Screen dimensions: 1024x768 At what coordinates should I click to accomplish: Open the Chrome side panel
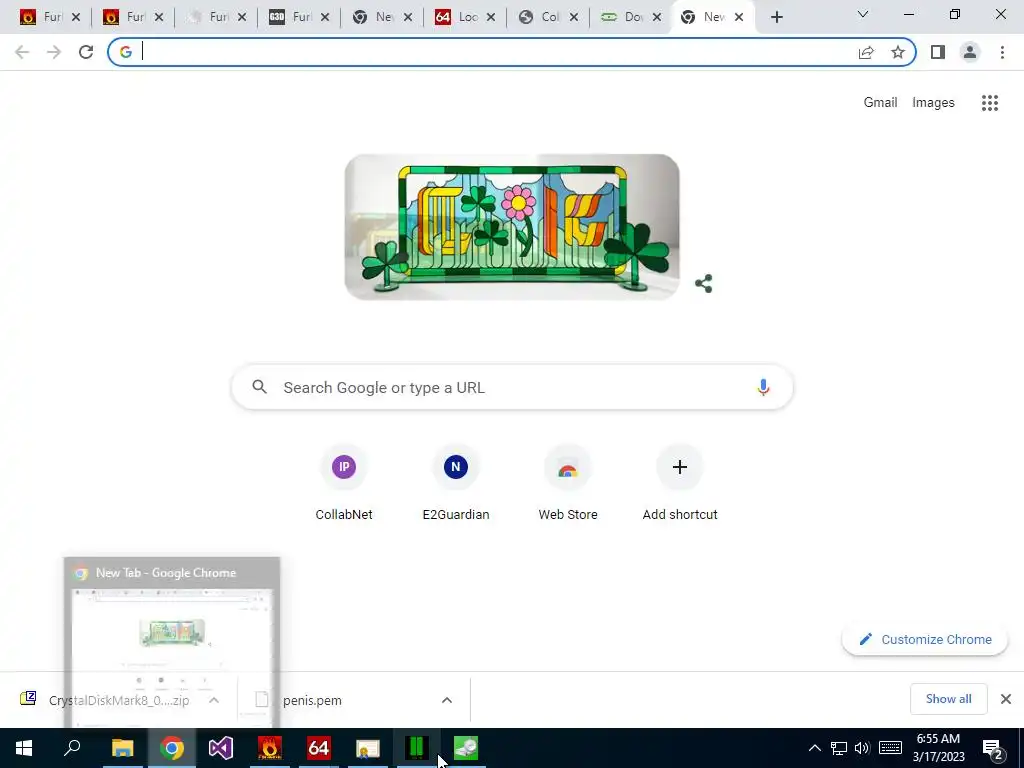point(938,52)
